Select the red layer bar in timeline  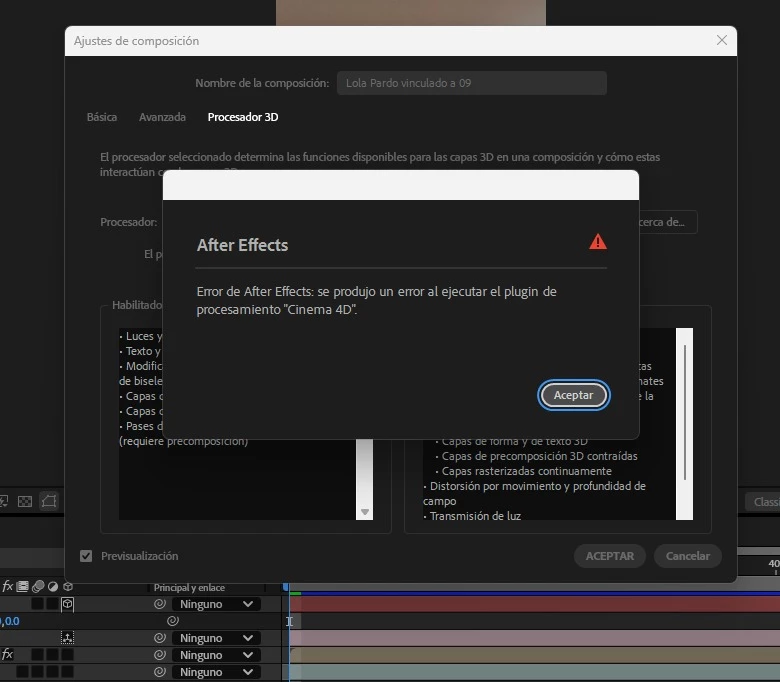(x=535, y=604)
